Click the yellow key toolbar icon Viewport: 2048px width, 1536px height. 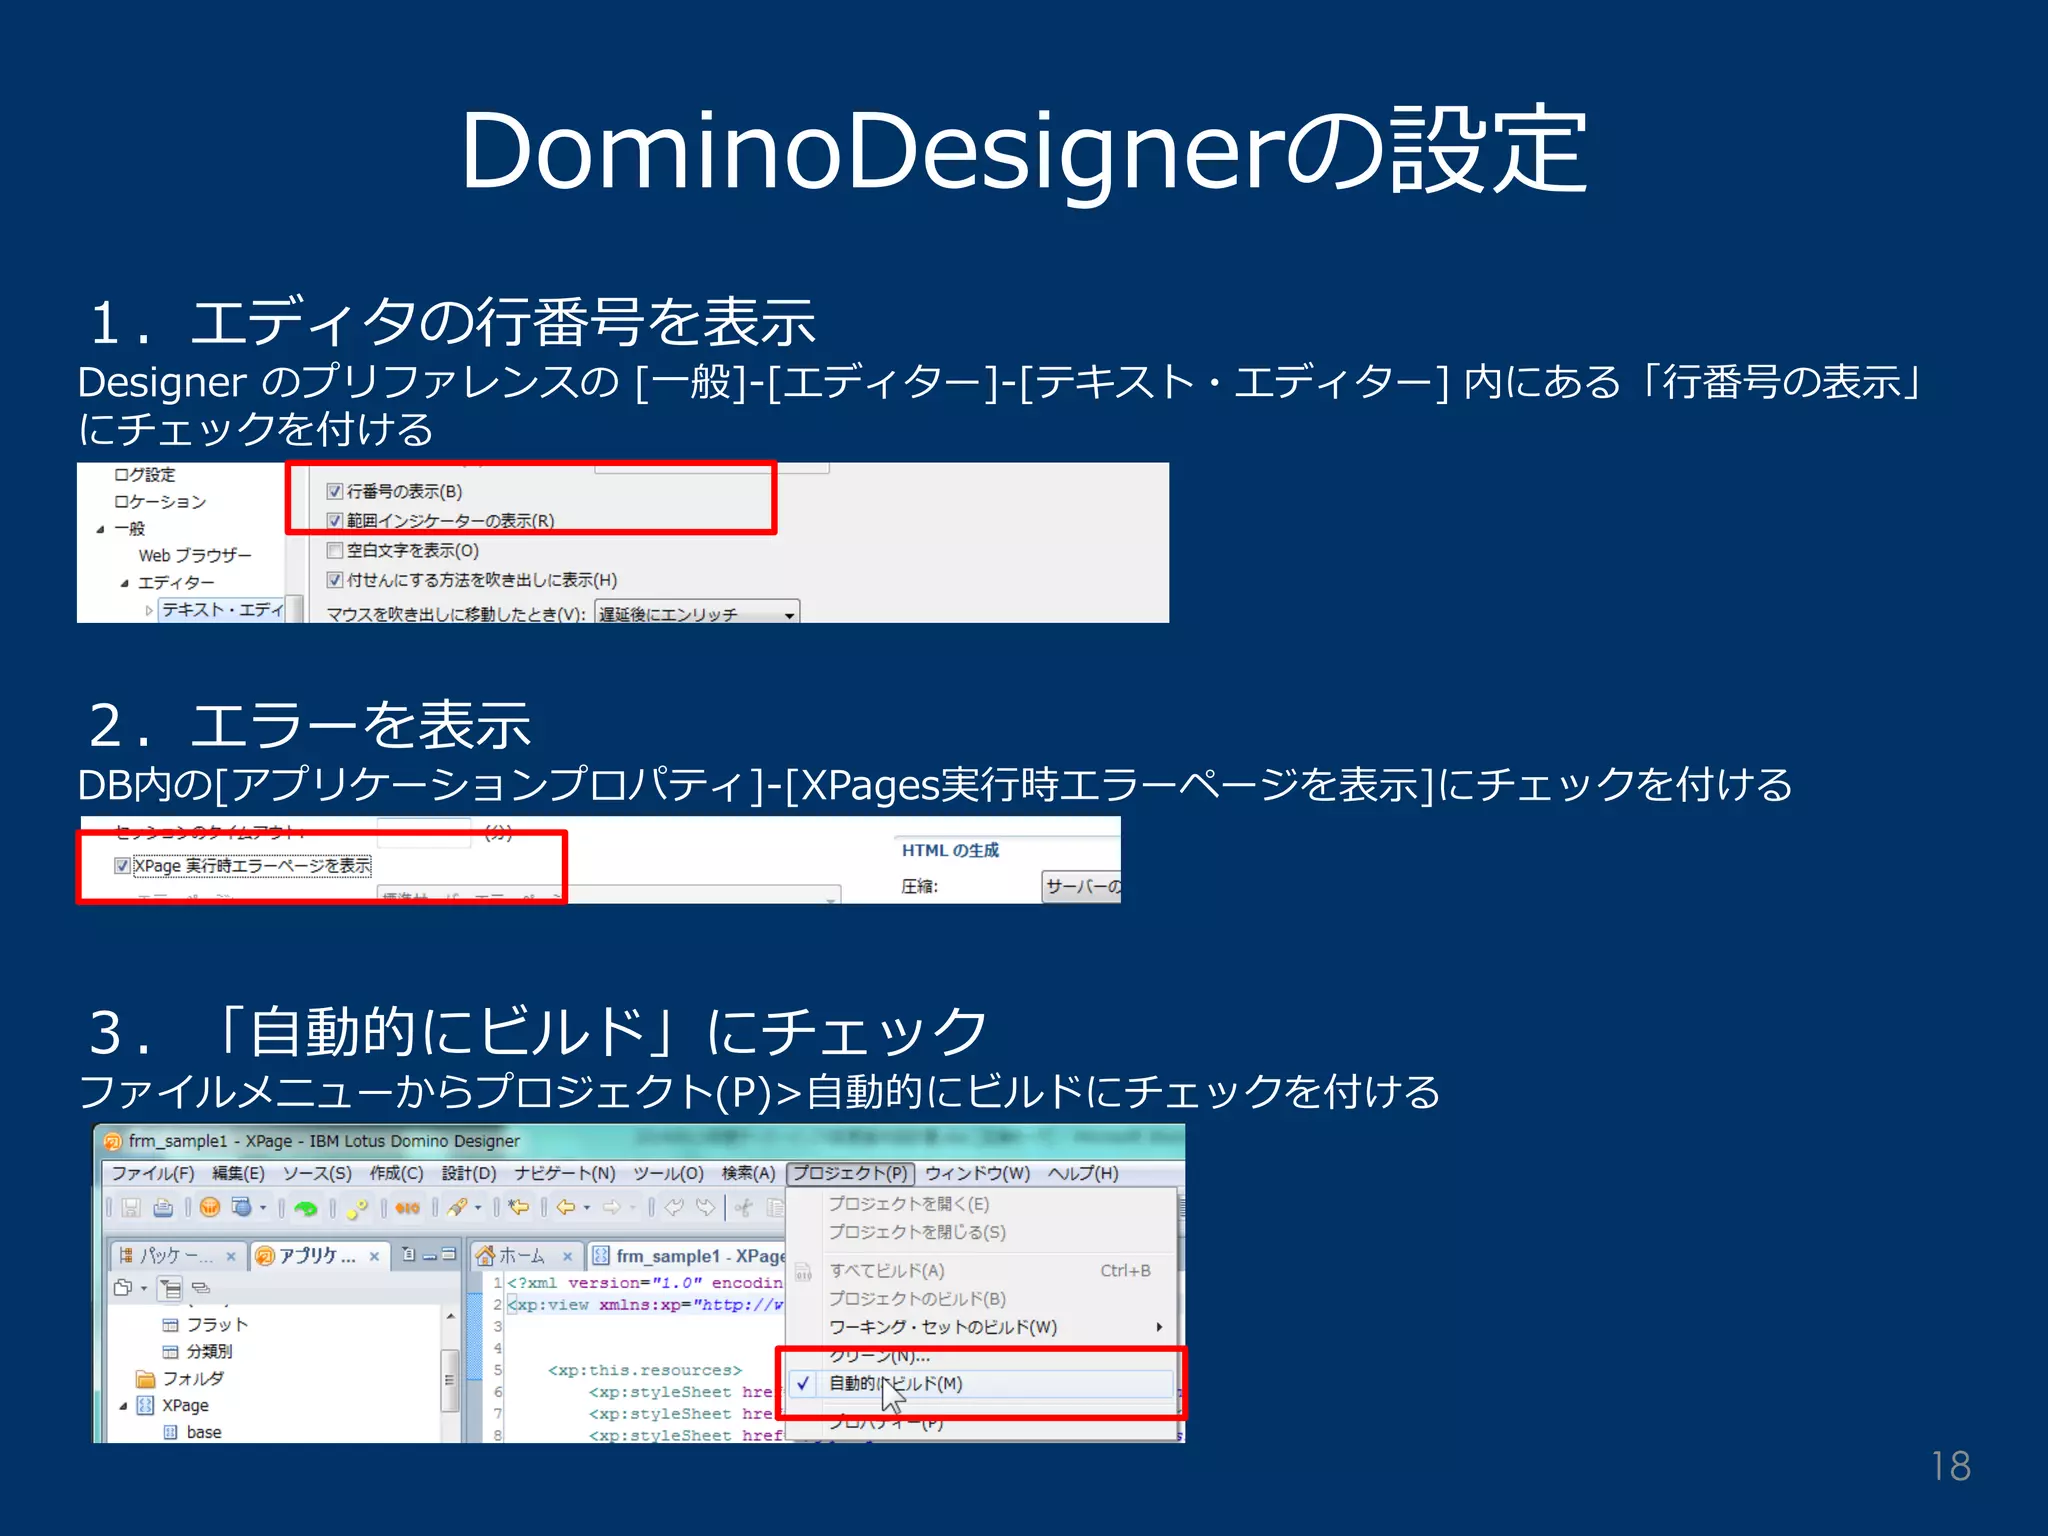[357, 1209]
